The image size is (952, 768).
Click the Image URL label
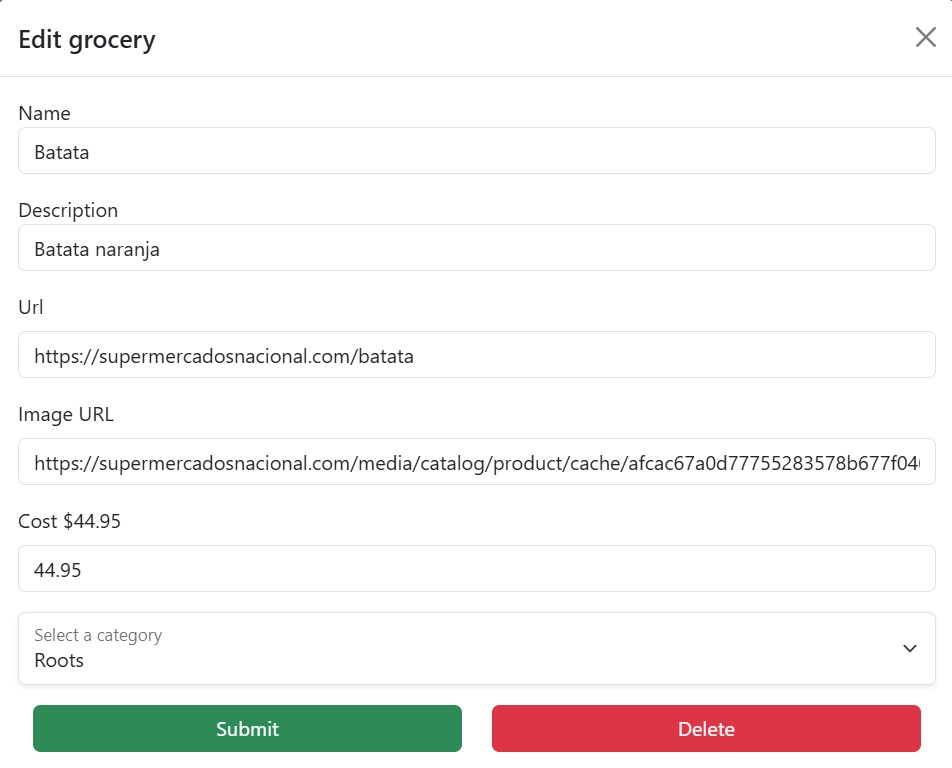click(x=66, y=414)
